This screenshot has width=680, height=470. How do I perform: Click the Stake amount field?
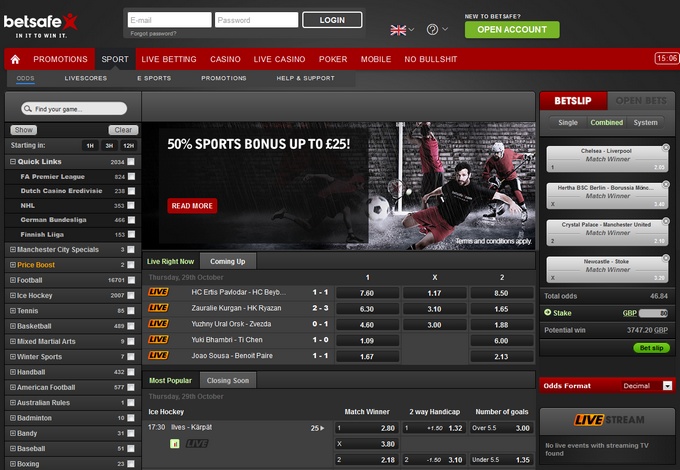(653, 313)
